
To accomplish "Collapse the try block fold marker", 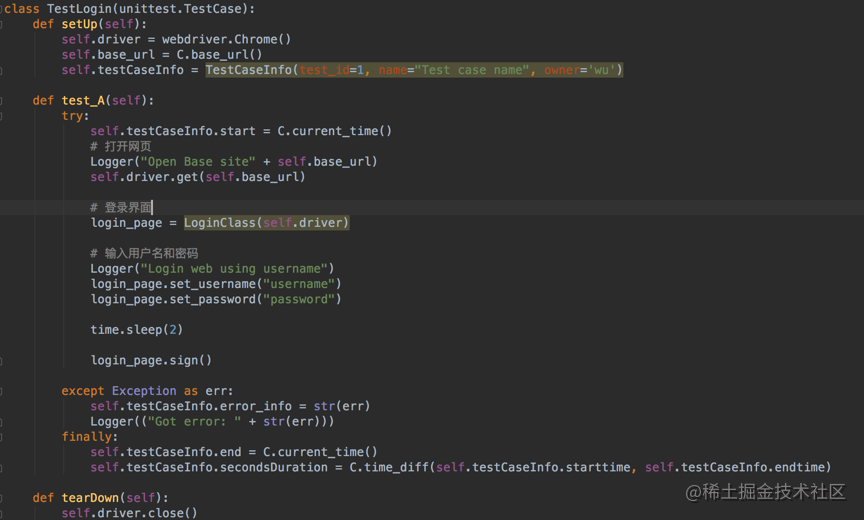I will (1, 116).
